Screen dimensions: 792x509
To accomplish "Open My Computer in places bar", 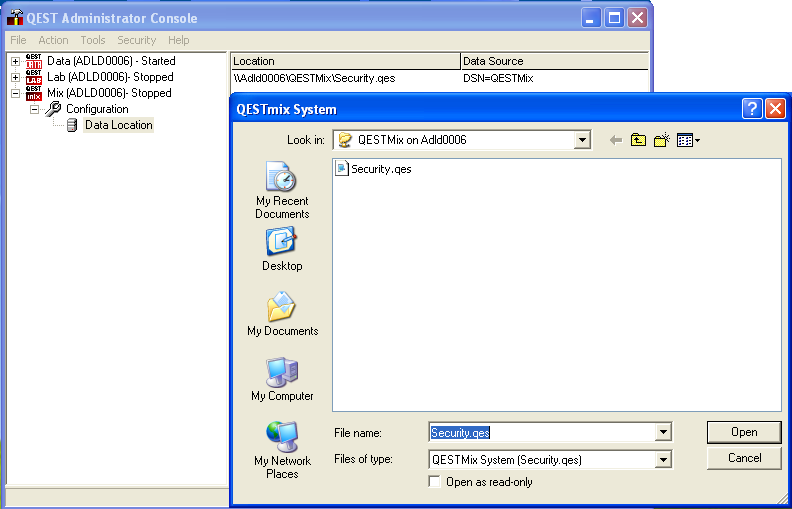I will pos(282,379).
